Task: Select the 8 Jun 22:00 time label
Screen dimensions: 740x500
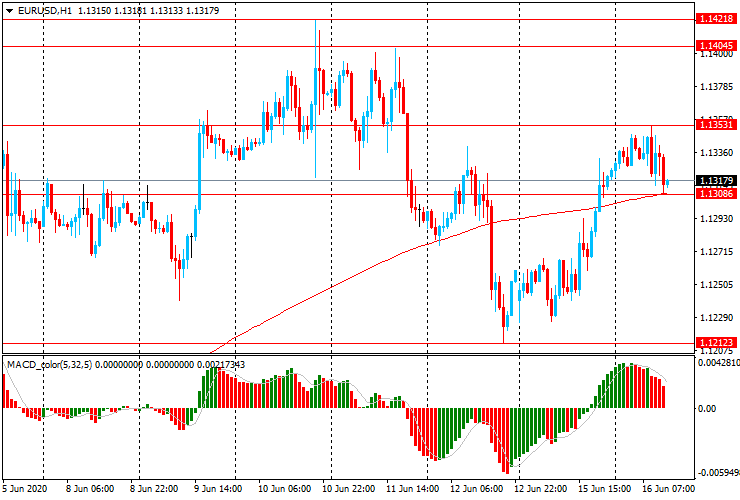Action: (x=154, y=488)
